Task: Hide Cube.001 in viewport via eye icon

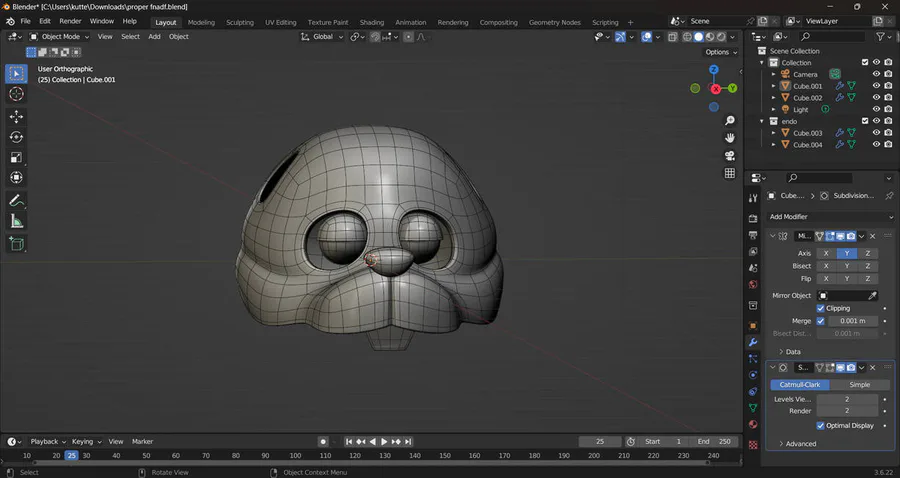Action: click(876, 86)
